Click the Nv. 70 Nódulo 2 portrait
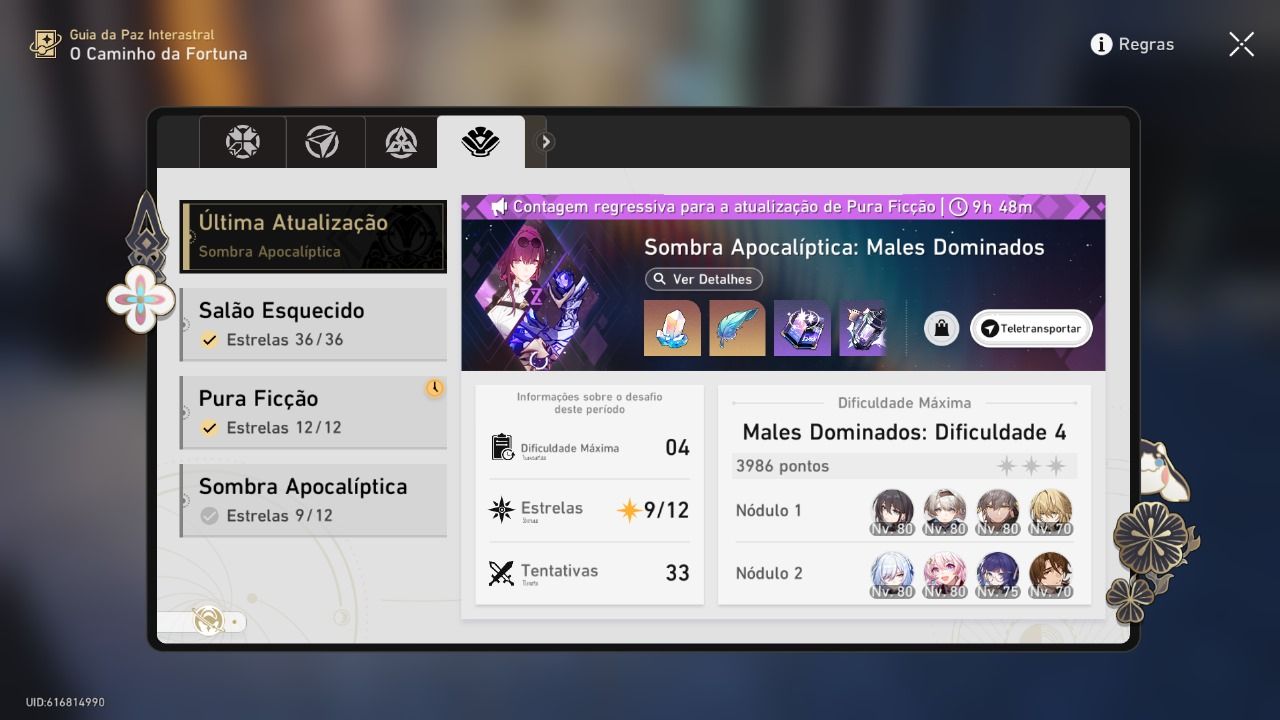This screenshot has height=720, width=1280. pos(1050,575)
